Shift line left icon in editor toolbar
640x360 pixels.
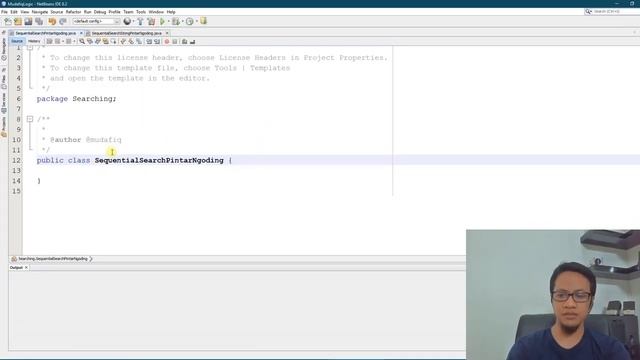[x=149, y=41]
